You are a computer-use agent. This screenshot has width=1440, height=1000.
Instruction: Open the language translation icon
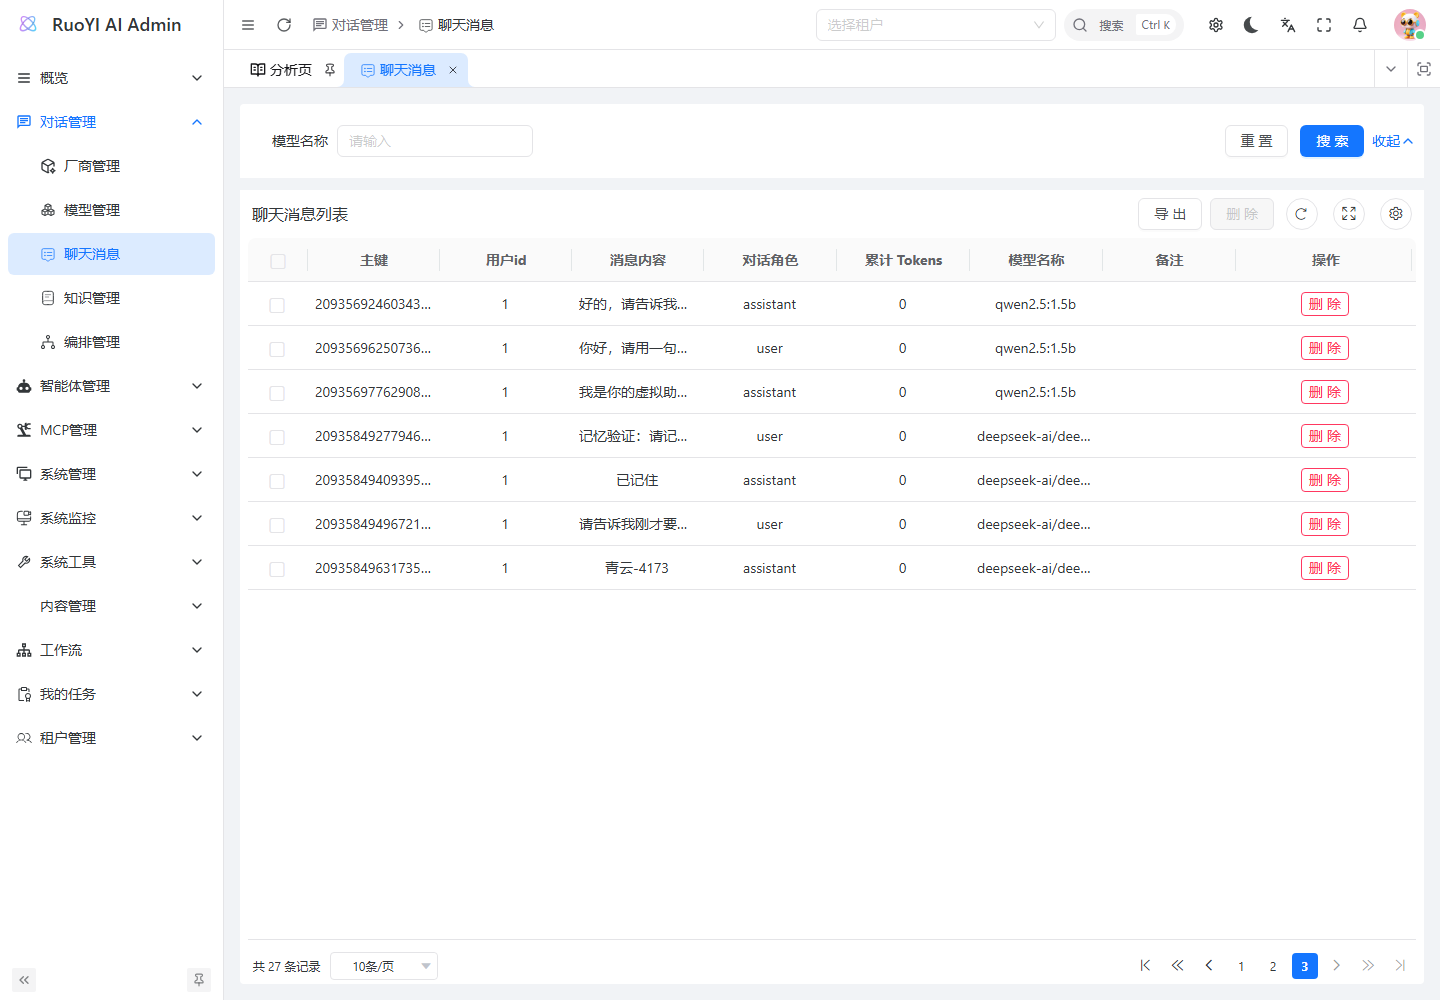(1288, 25)
